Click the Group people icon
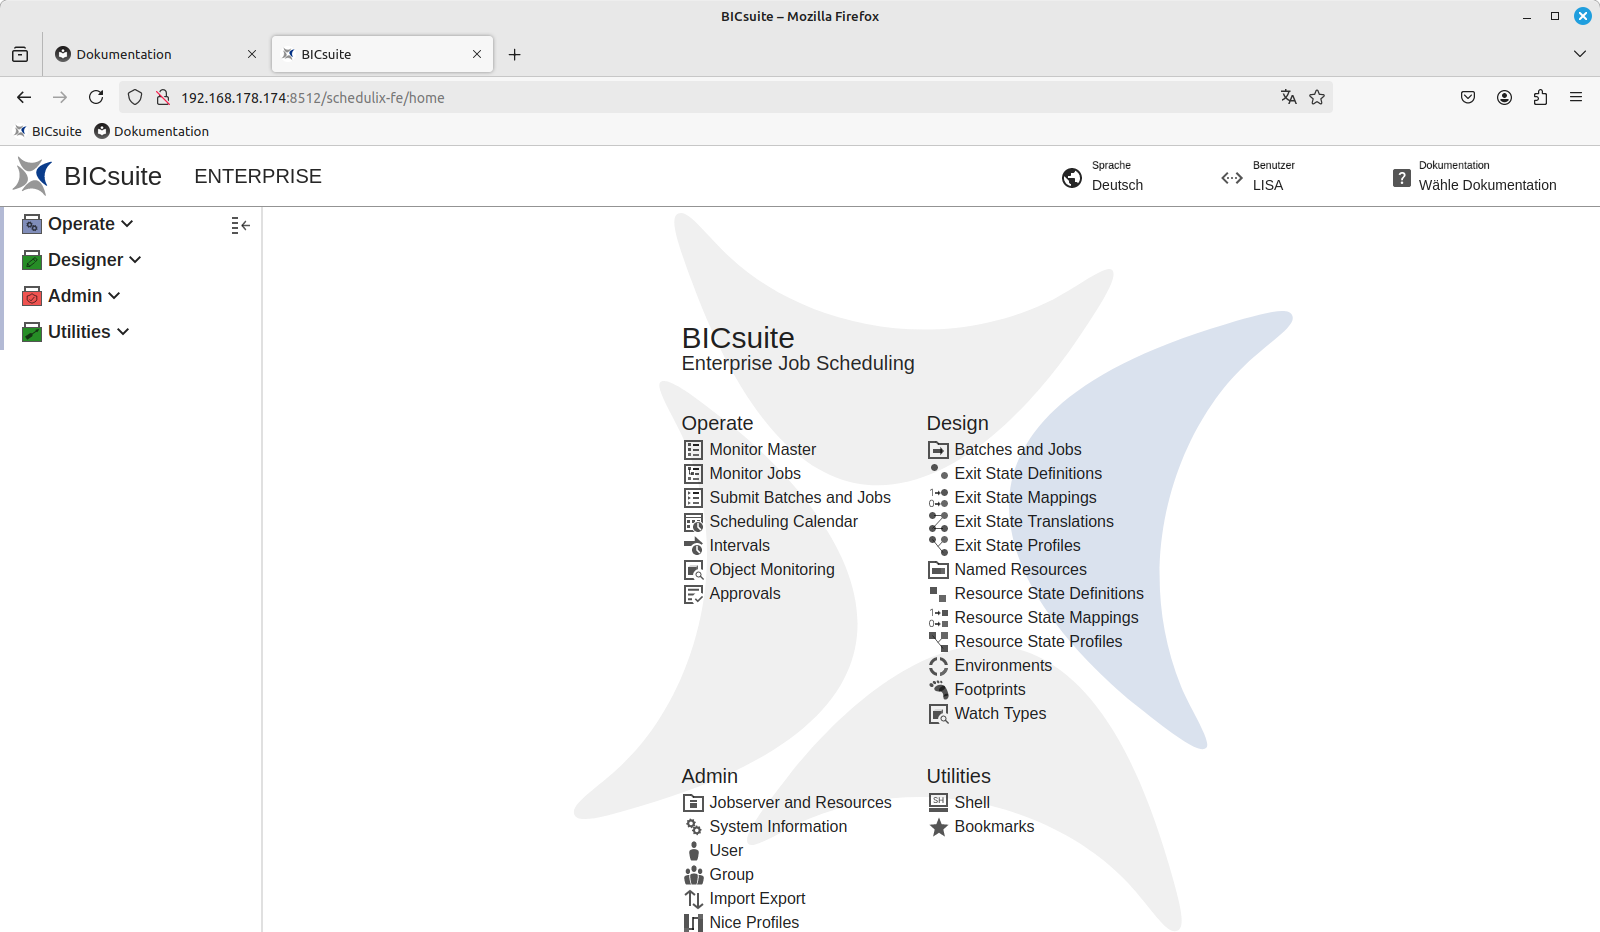The width and height of the screenshot is (1600, 932). (693, 875)
